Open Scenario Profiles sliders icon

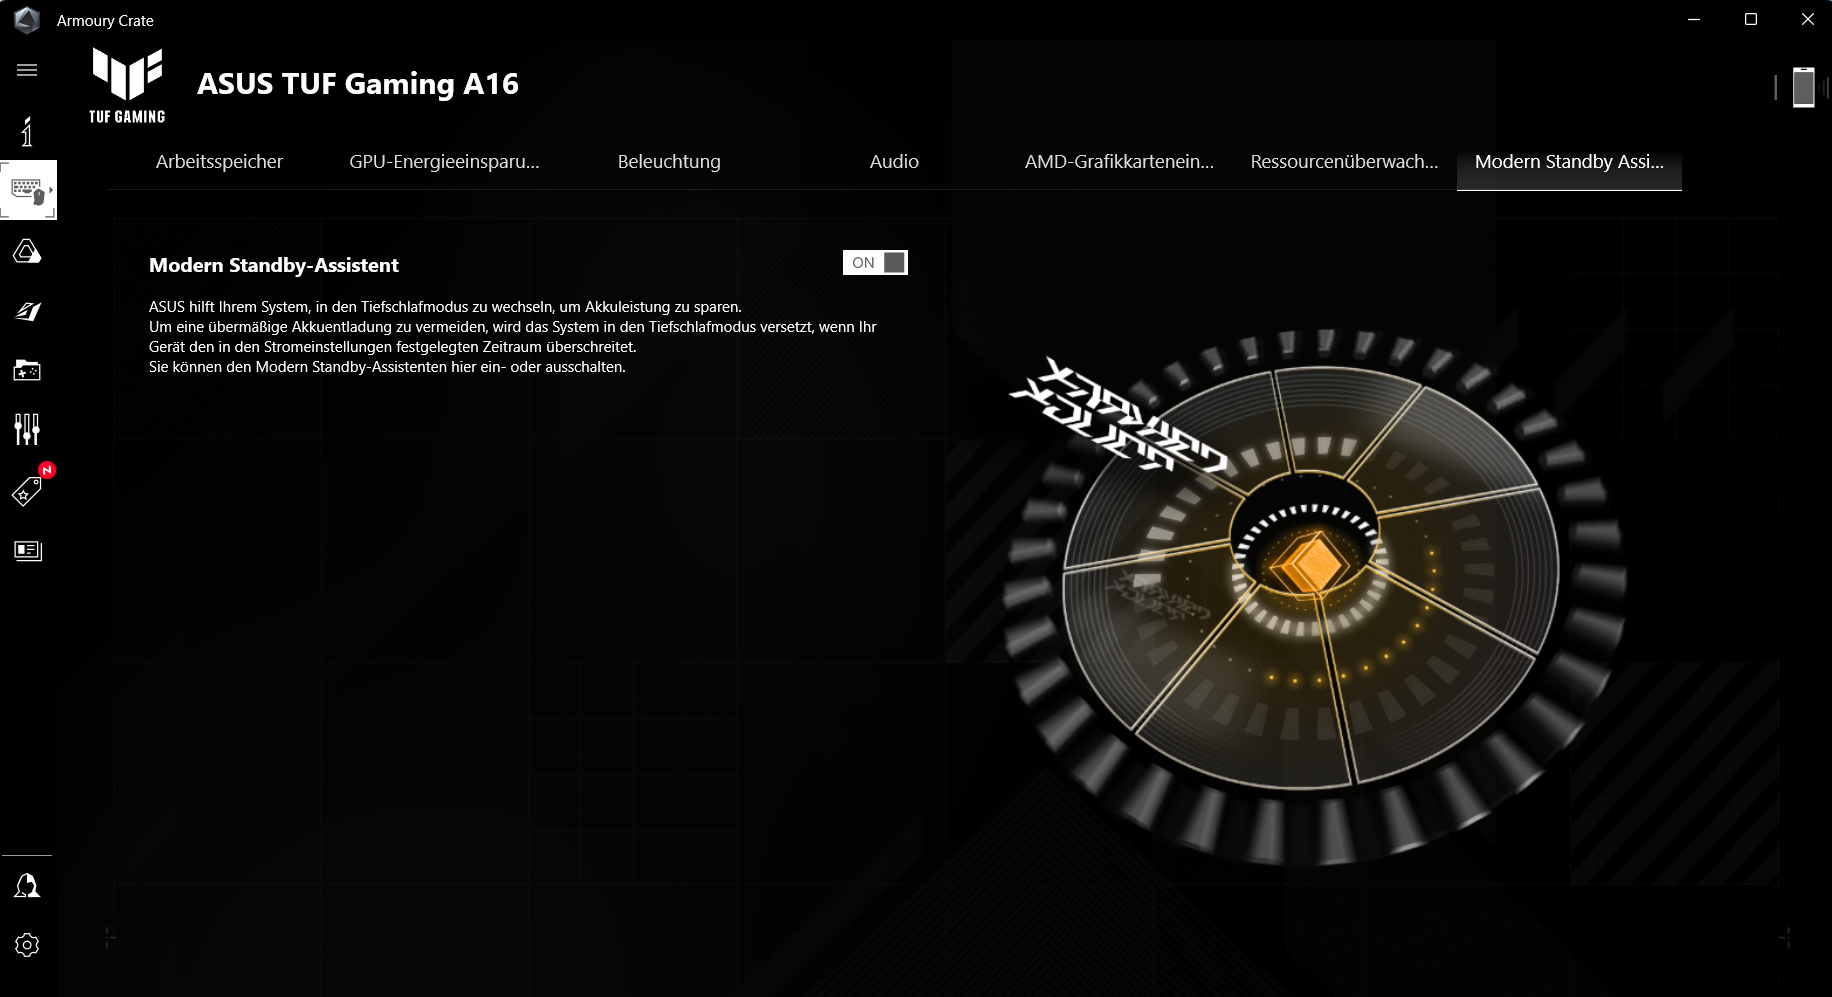tap(27, 430)
